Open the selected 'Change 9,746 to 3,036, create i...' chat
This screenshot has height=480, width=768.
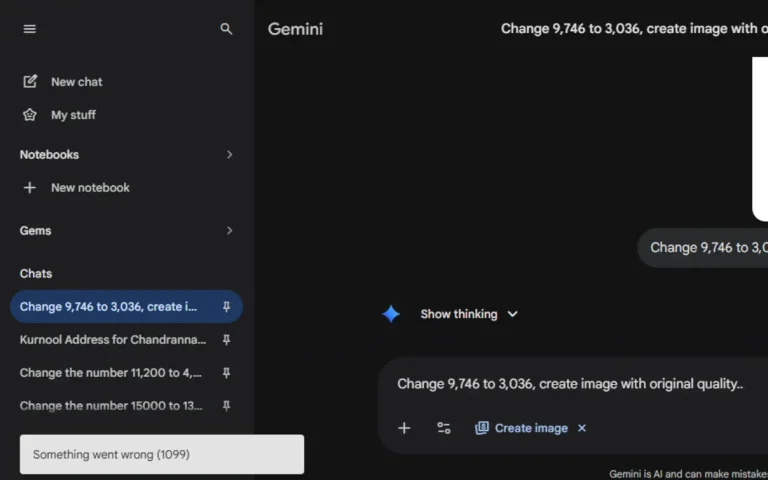126,307
